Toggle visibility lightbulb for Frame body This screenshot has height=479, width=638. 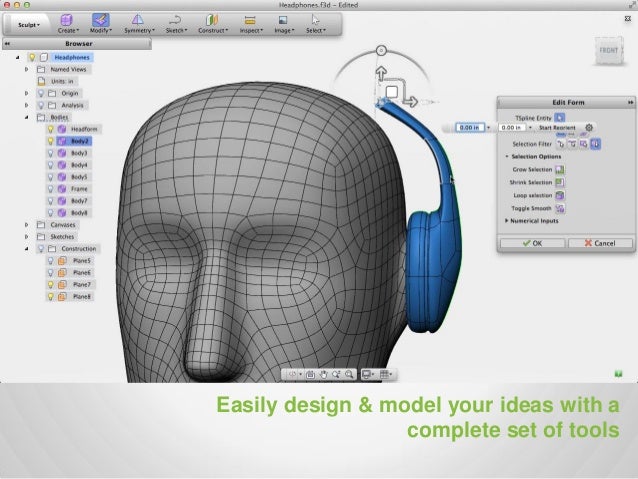coord(50,188)
